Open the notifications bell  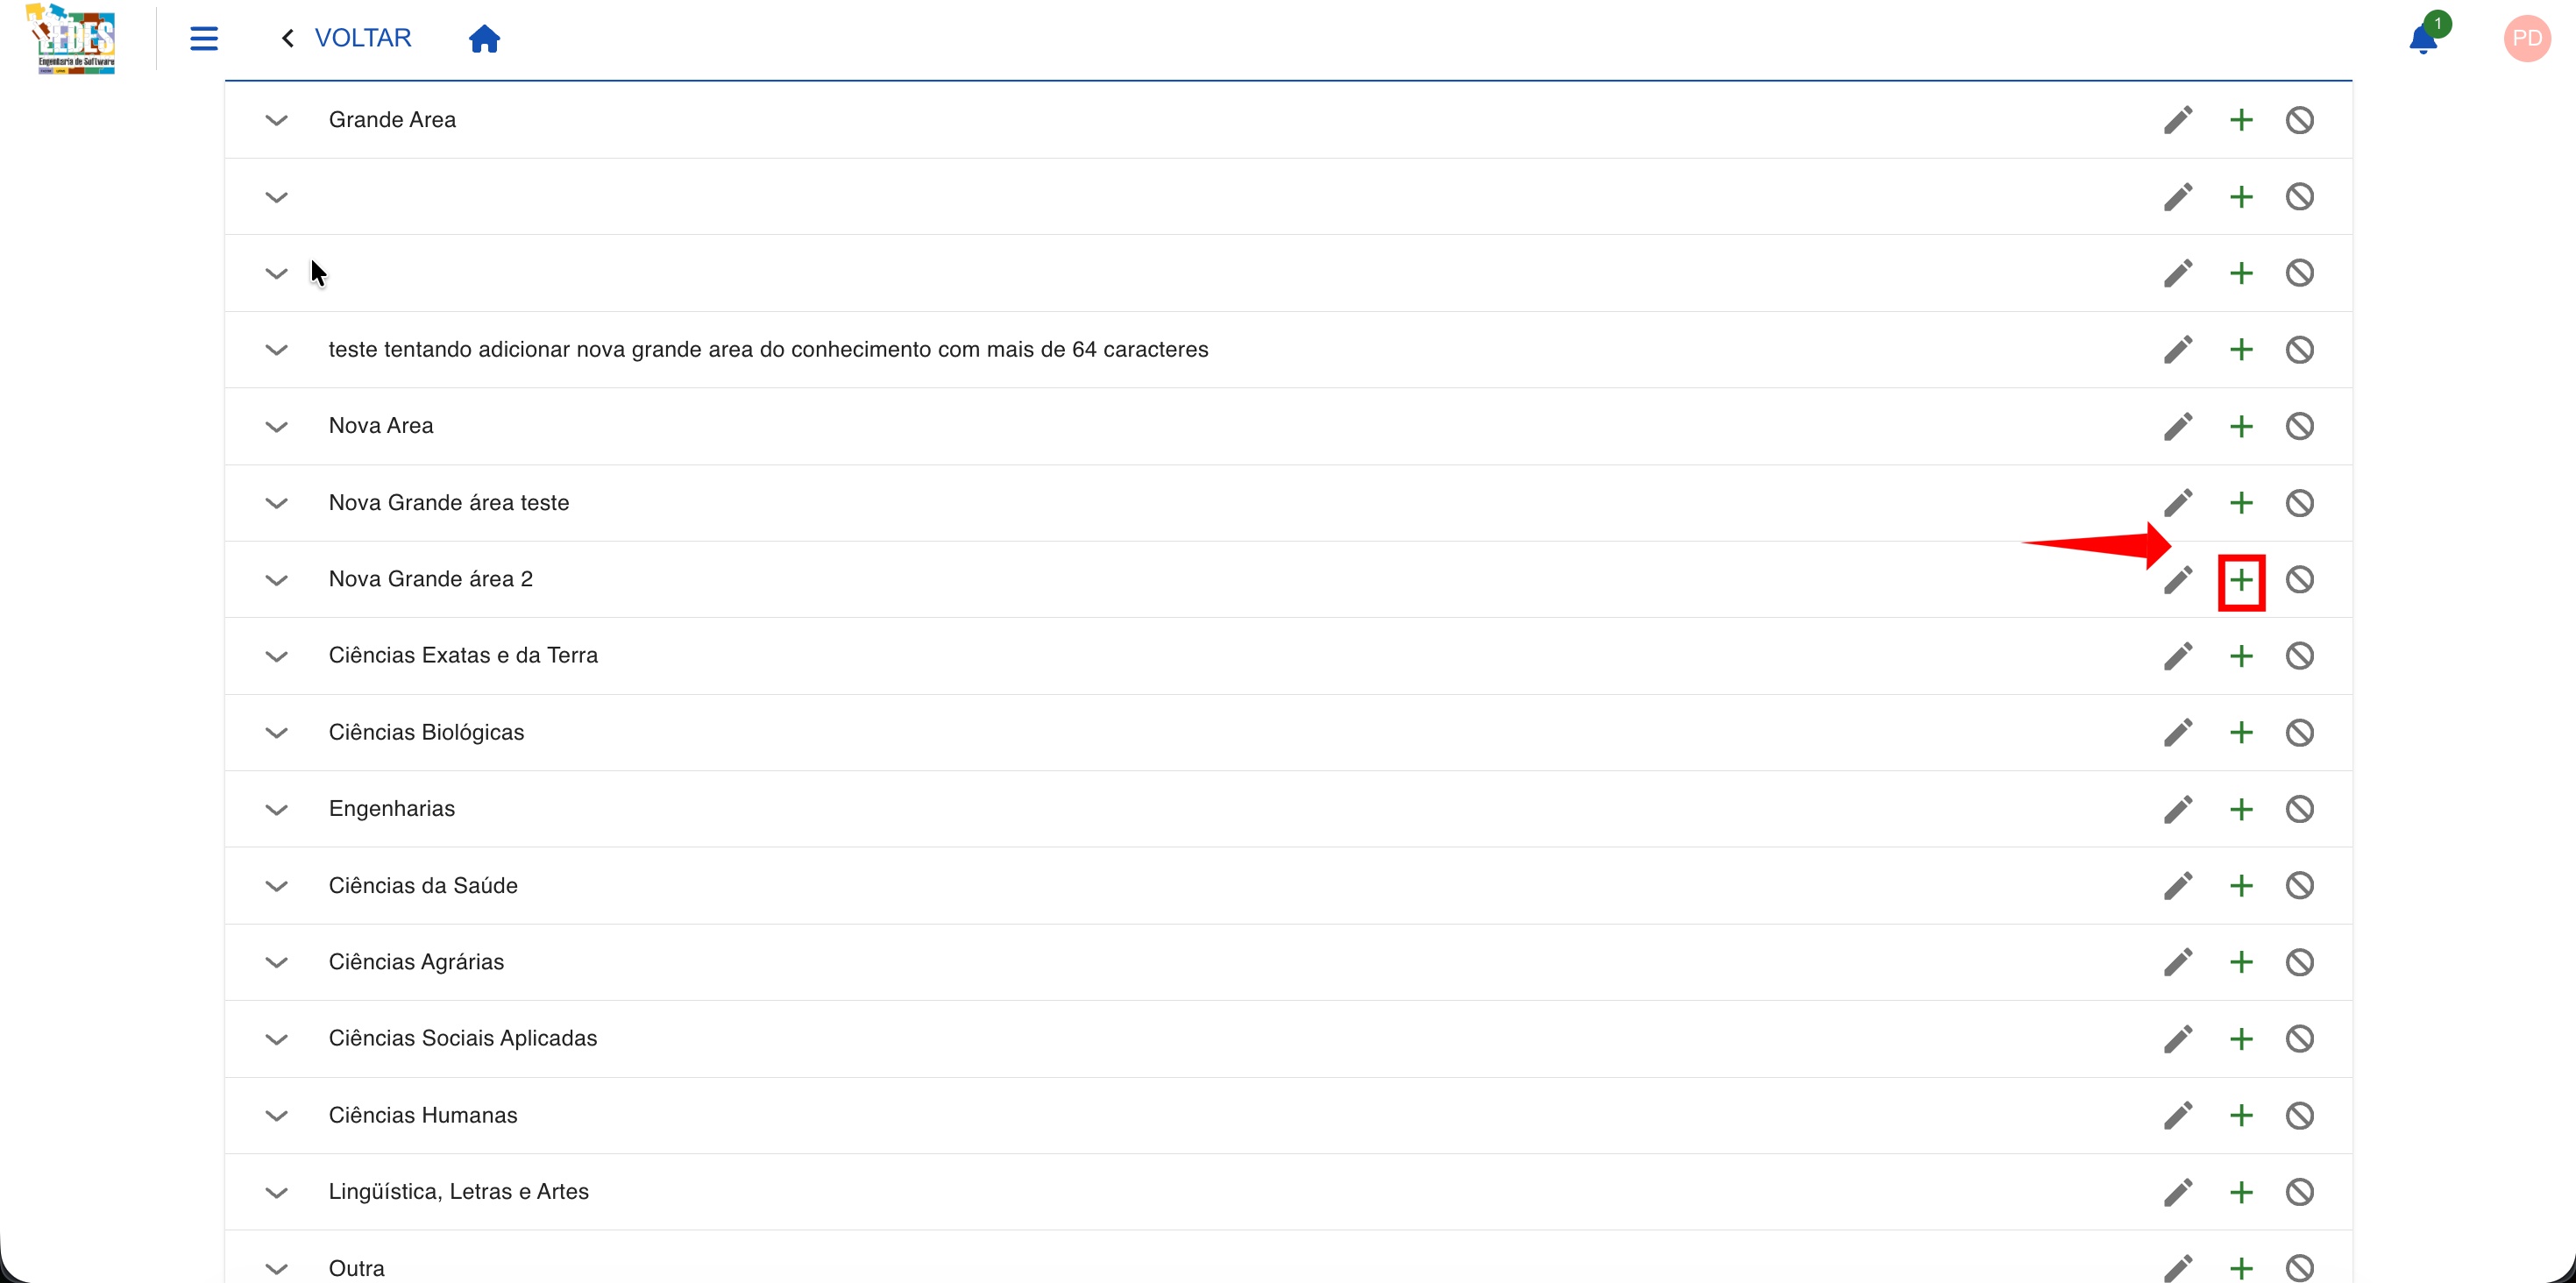click(x=2423, y=39)
